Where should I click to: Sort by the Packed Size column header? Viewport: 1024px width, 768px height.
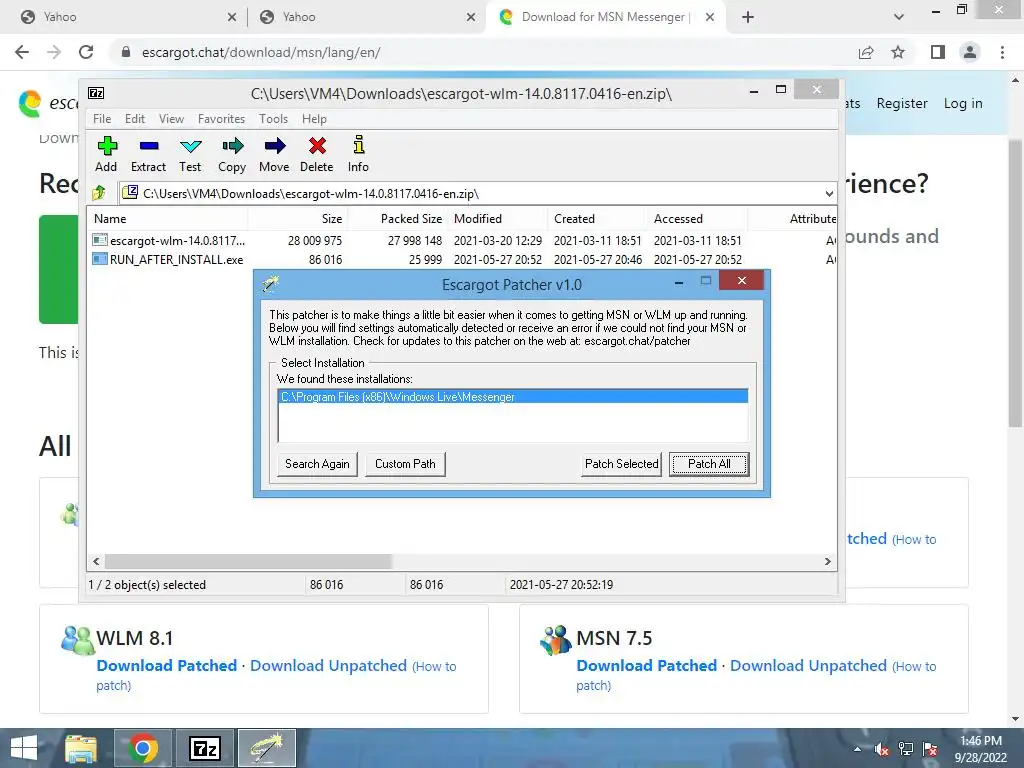pyautogui.click(x=398, y=219)
